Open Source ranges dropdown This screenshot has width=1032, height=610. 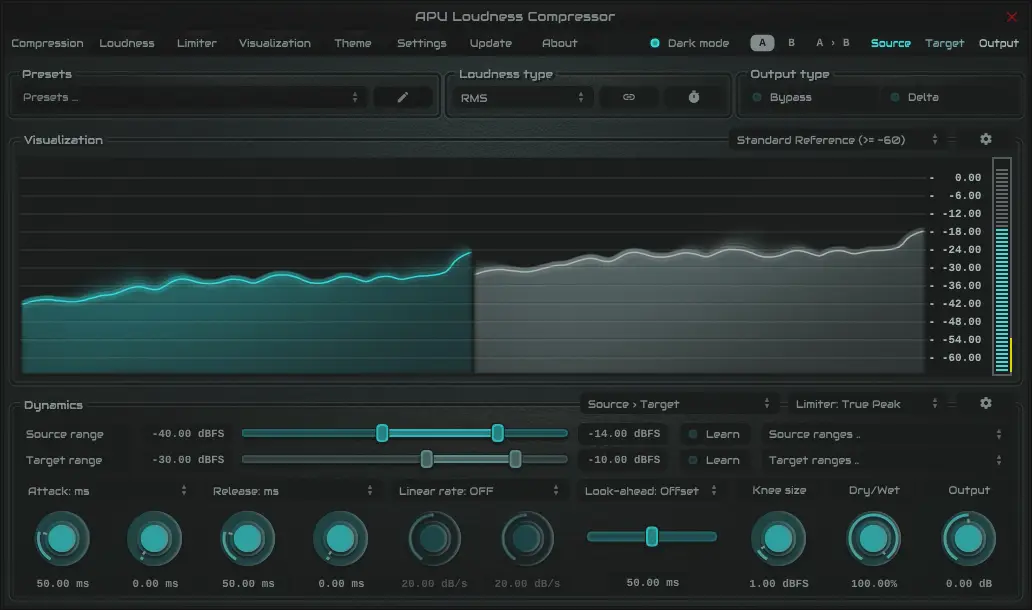point(885,434)
